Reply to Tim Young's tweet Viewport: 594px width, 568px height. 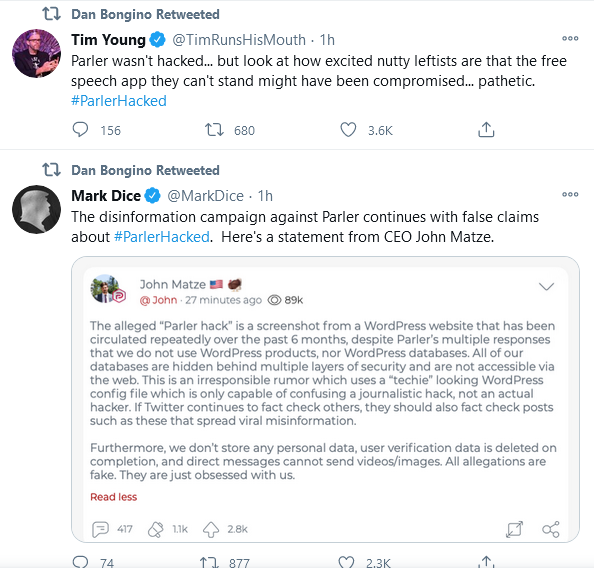80,130
